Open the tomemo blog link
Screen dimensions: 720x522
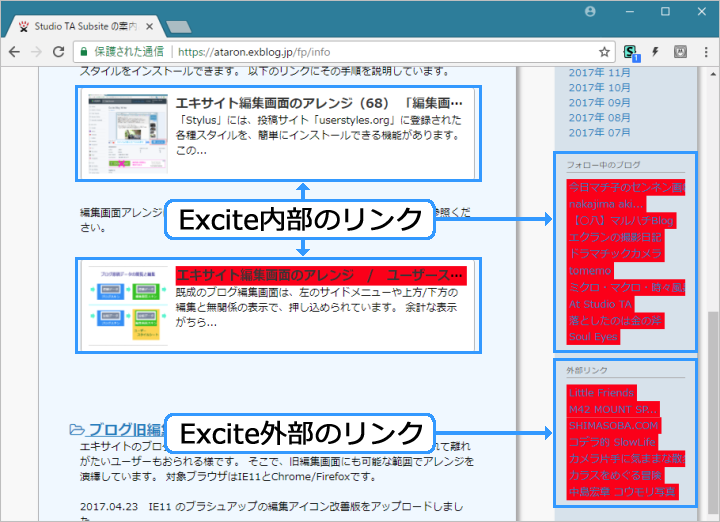click(590, 270)
